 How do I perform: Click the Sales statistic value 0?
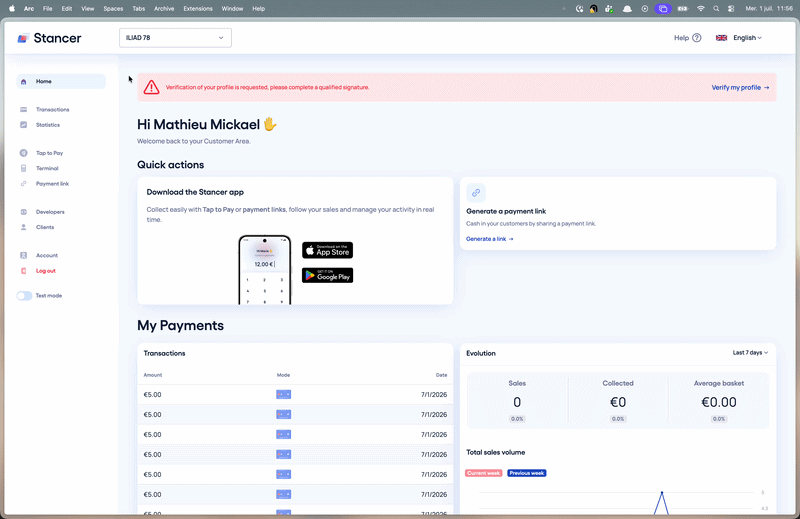517,402
